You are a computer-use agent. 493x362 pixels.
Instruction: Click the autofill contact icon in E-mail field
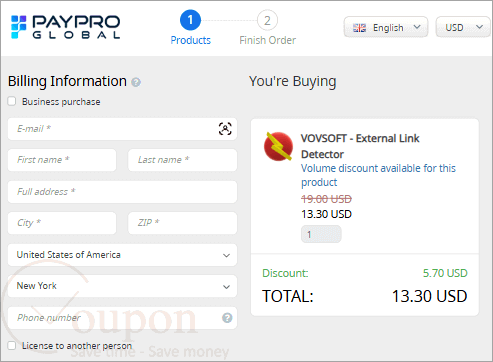tap(225, 129)
